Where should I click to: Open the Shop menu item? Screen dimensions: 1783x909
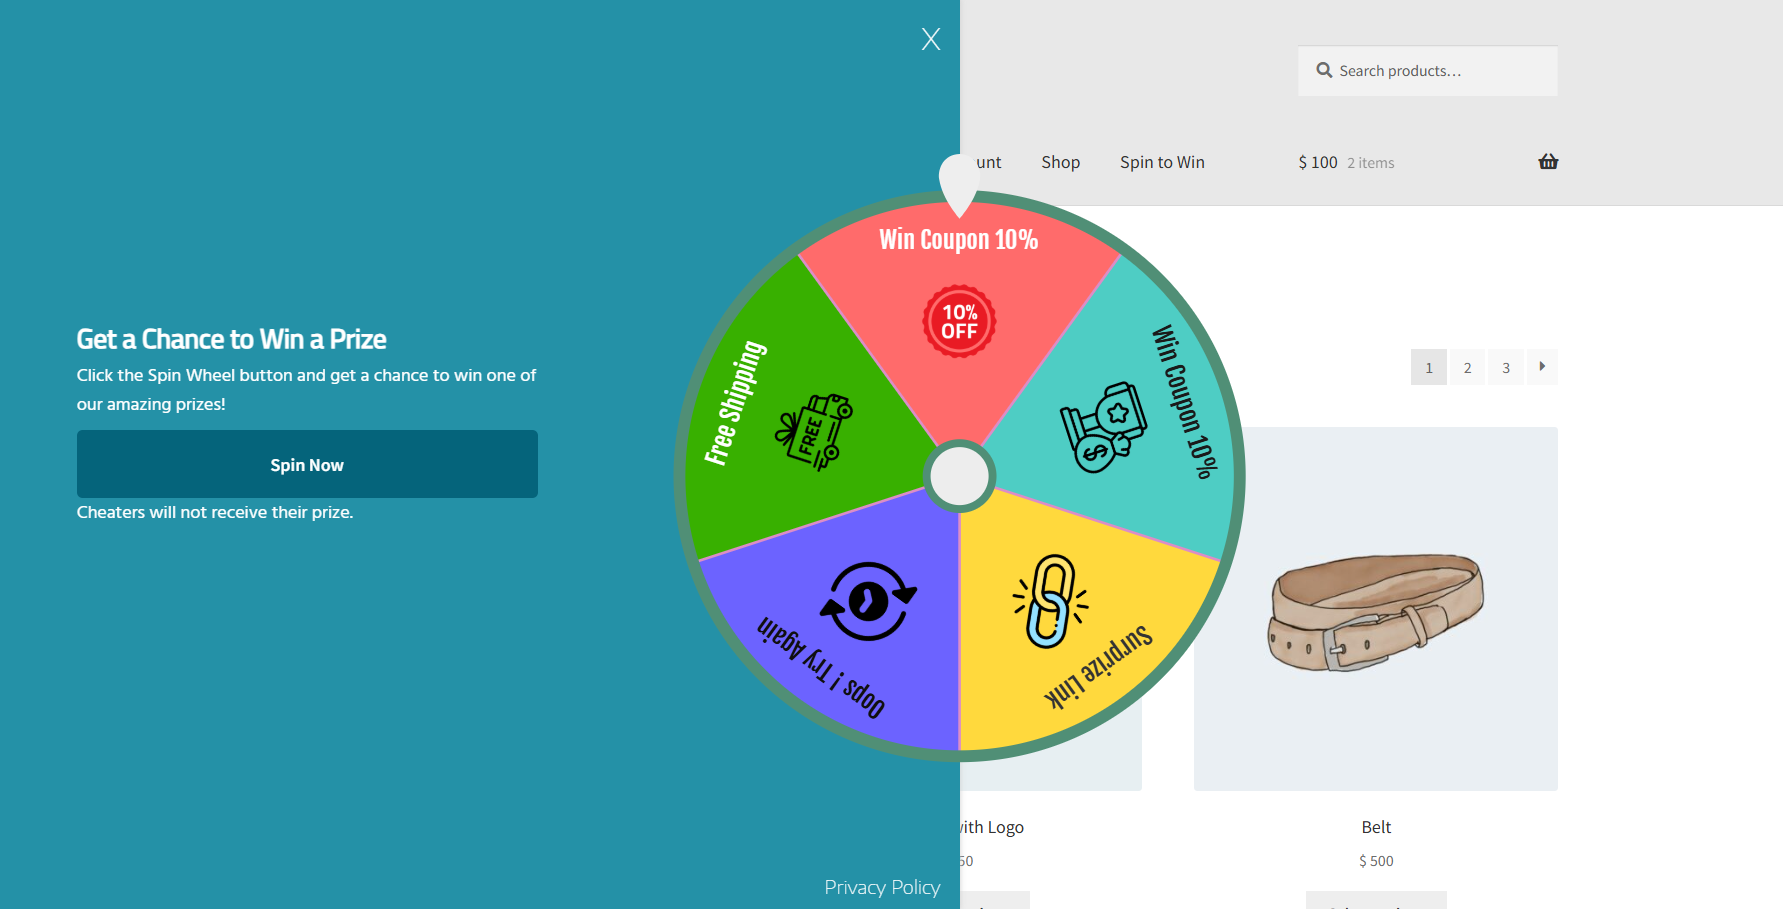(x=1060, y=162)
